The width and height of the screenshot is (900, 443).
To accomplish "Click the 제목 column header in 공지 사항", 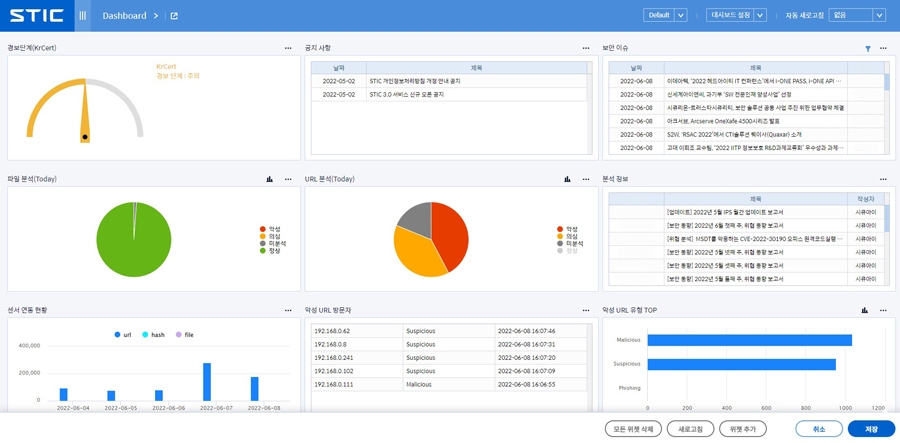I will pos(476,68).
